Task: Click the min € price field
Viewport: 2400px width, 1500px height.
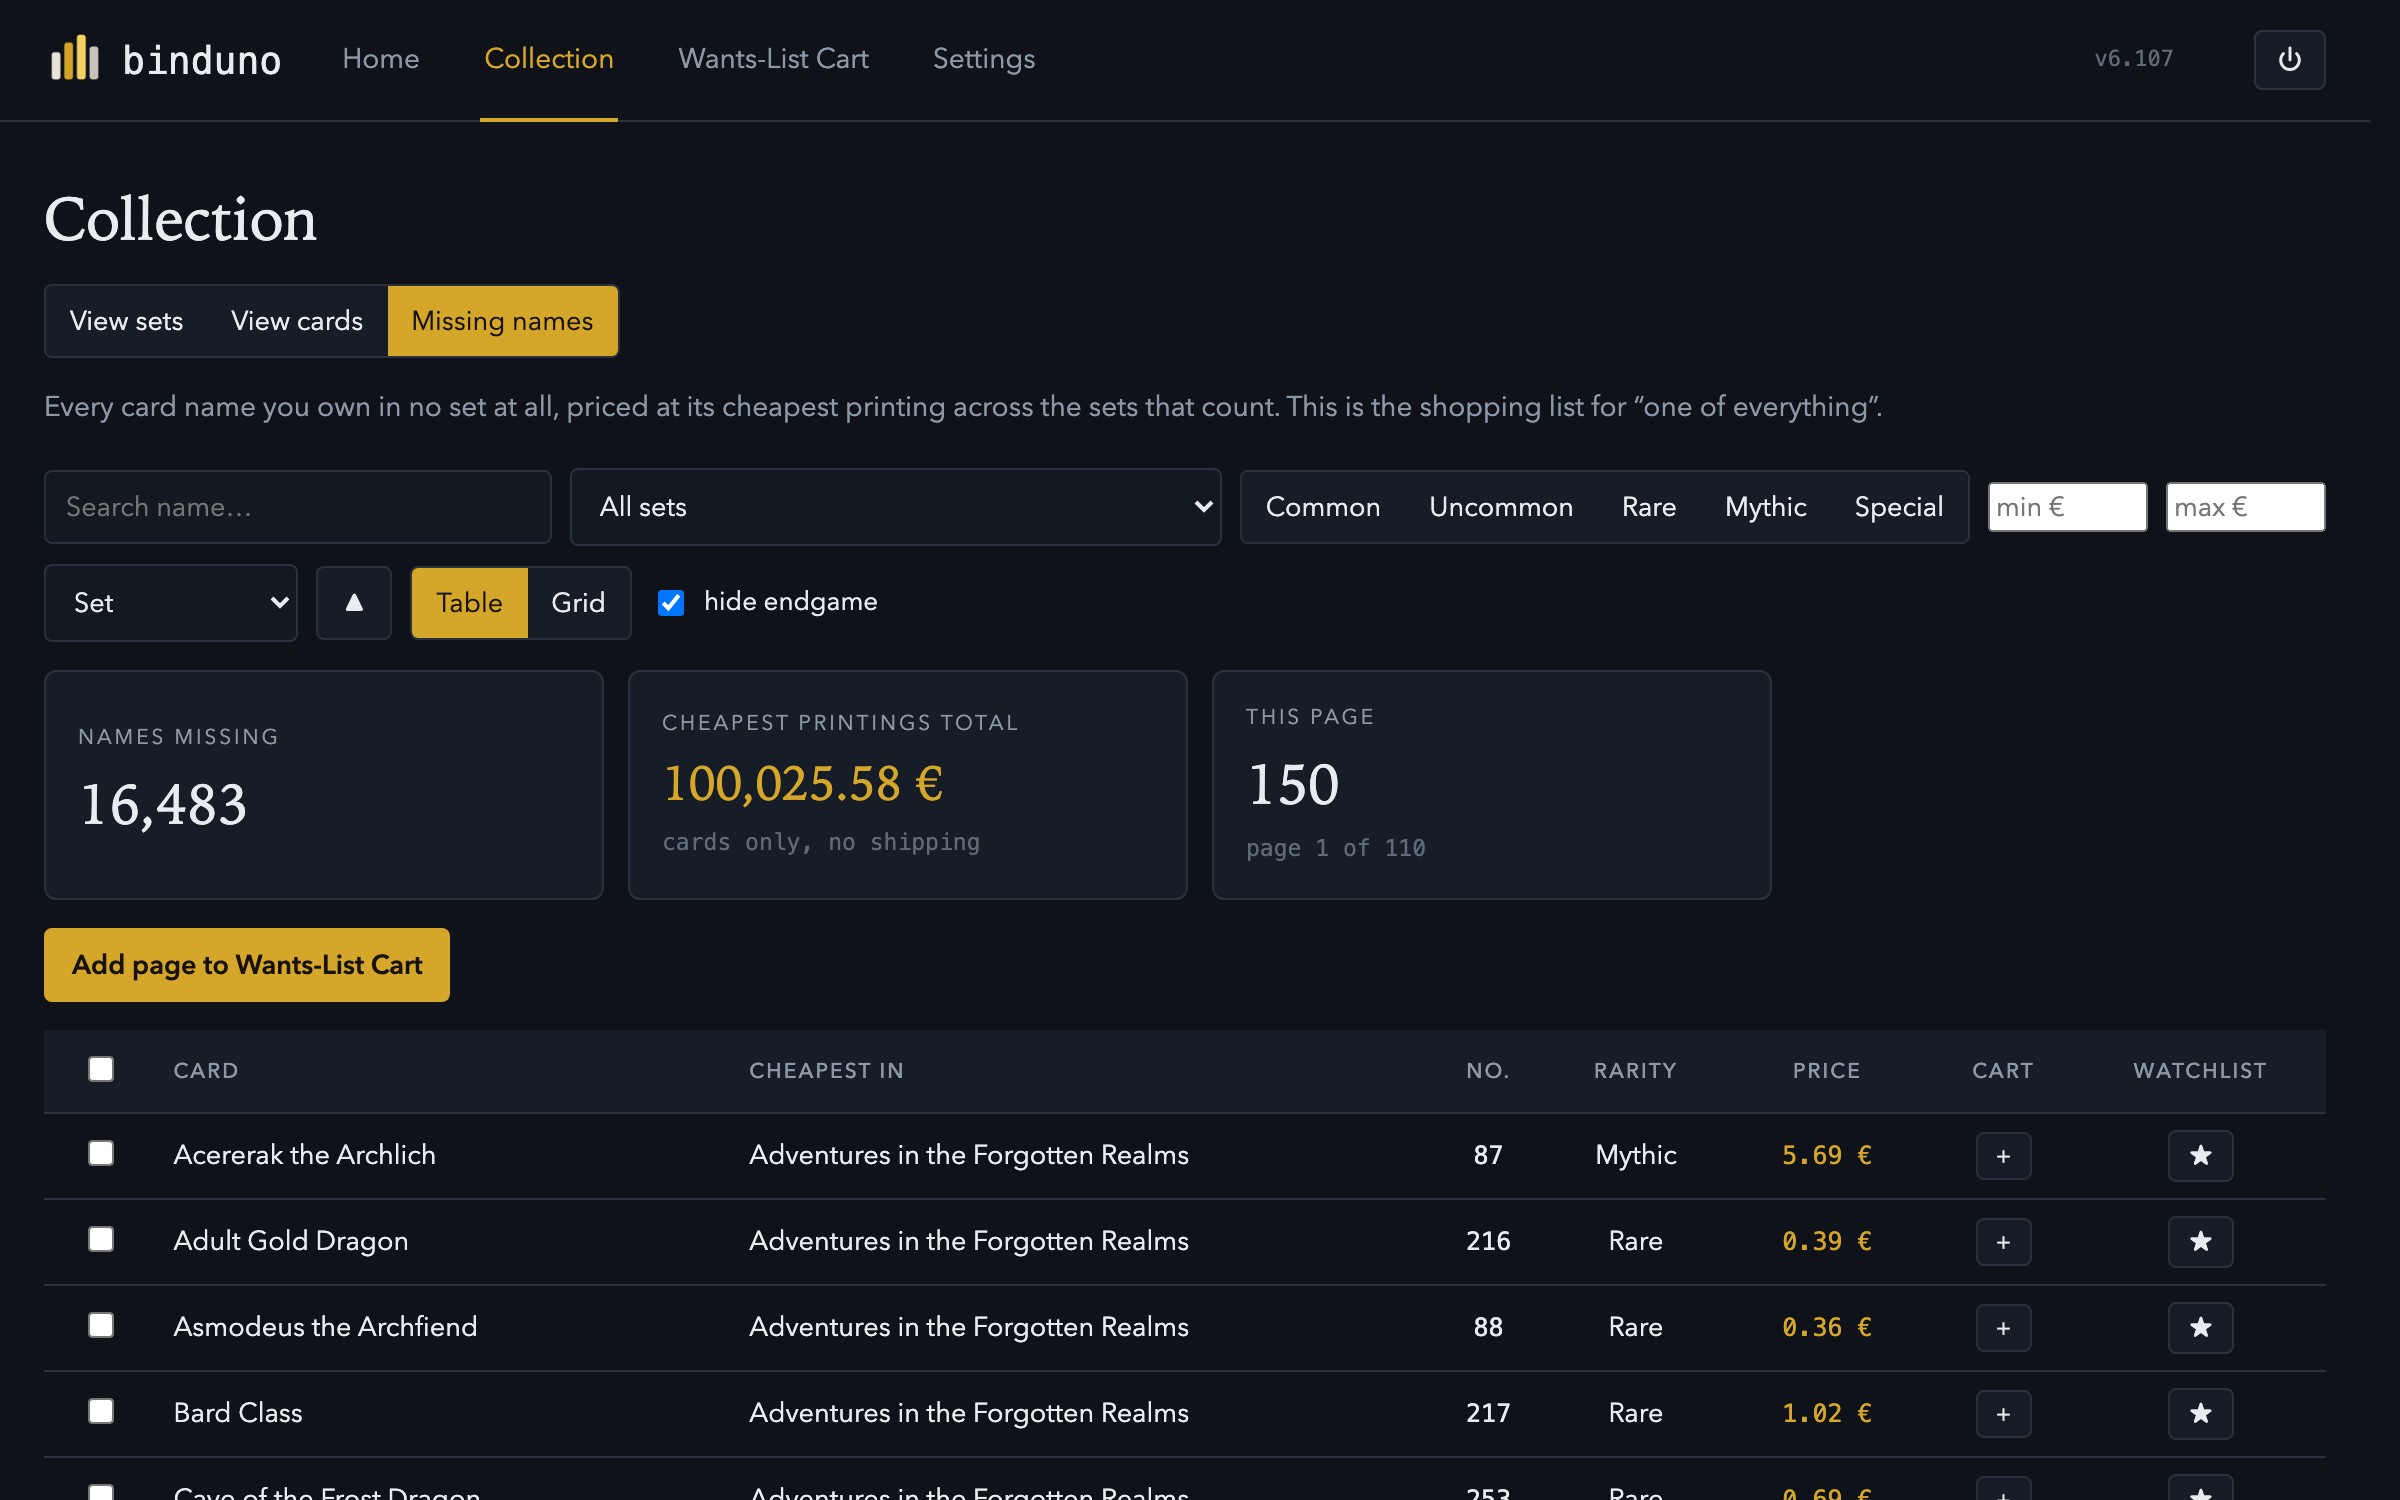Action: pyautogui.click(x=2067, y=507)
